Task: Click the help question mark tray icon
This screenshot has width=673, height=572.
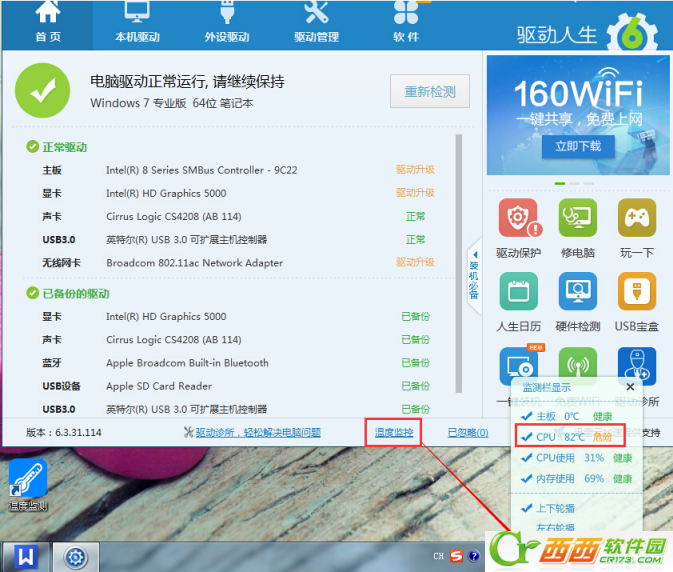Action: click(x=474, y=557)
